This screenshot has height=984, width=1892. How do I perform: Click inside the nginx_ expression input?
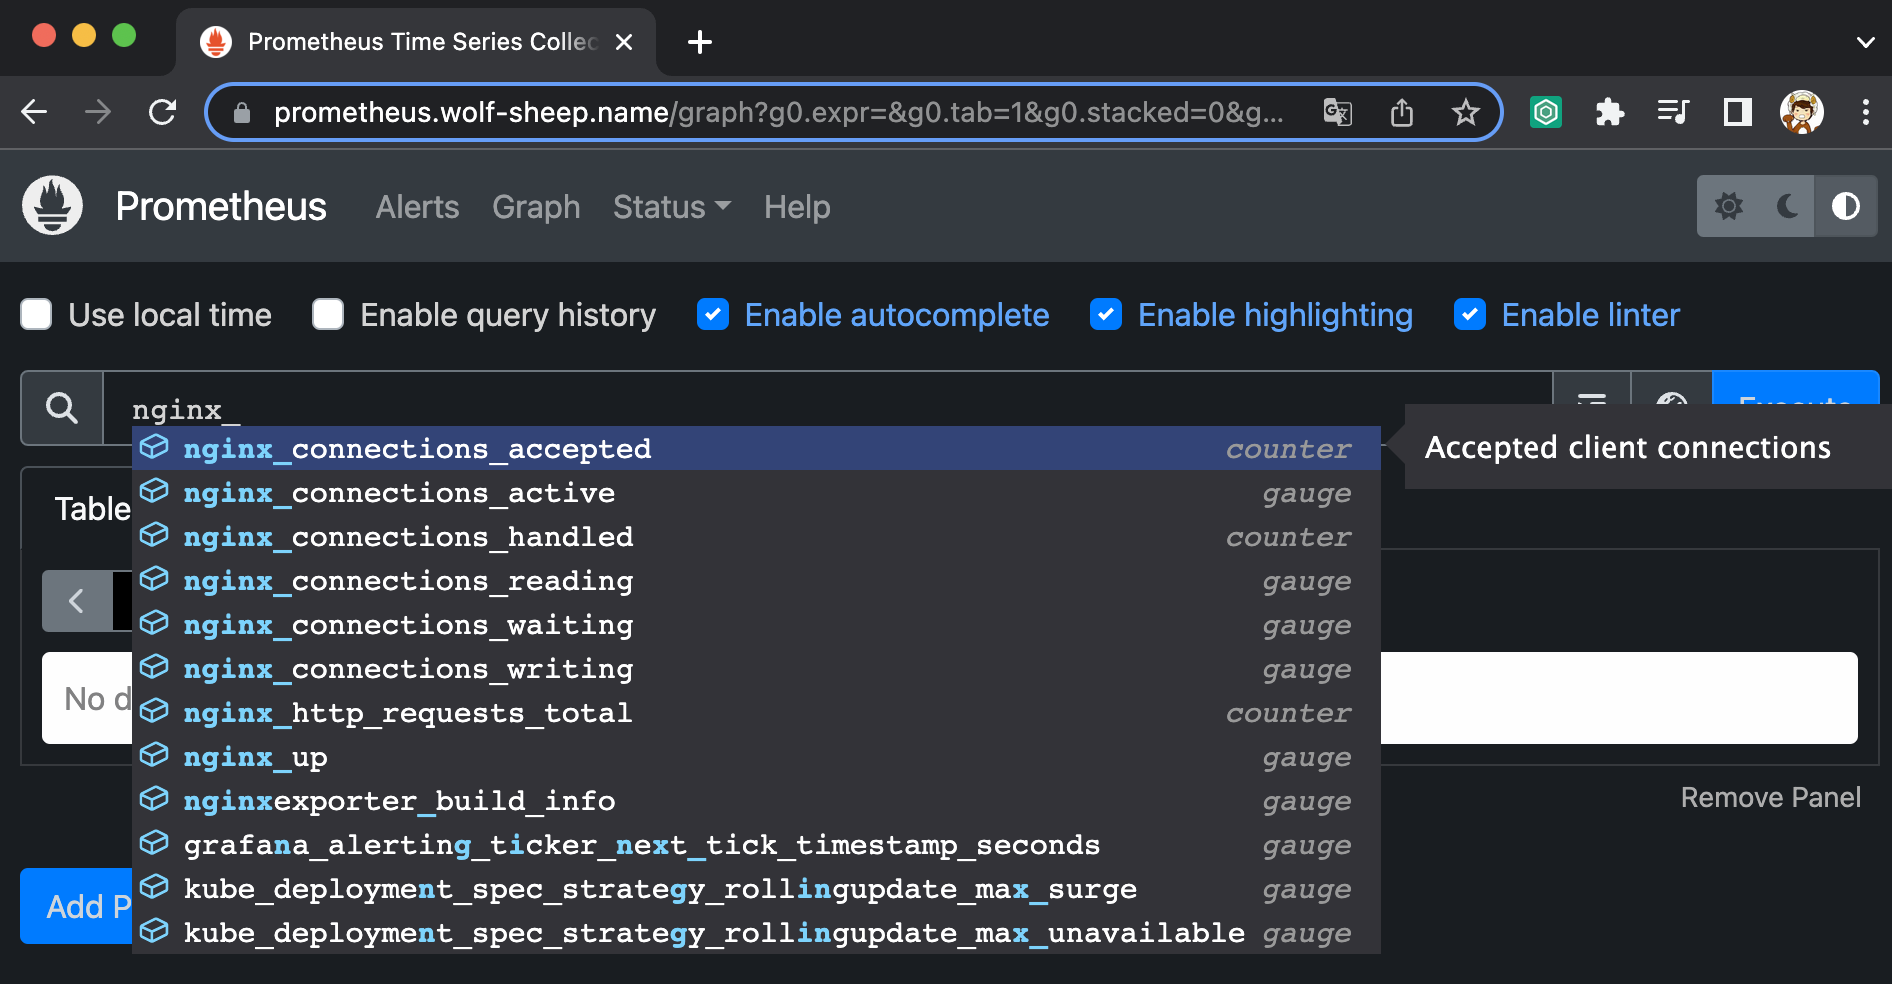[x=826, y=408]
